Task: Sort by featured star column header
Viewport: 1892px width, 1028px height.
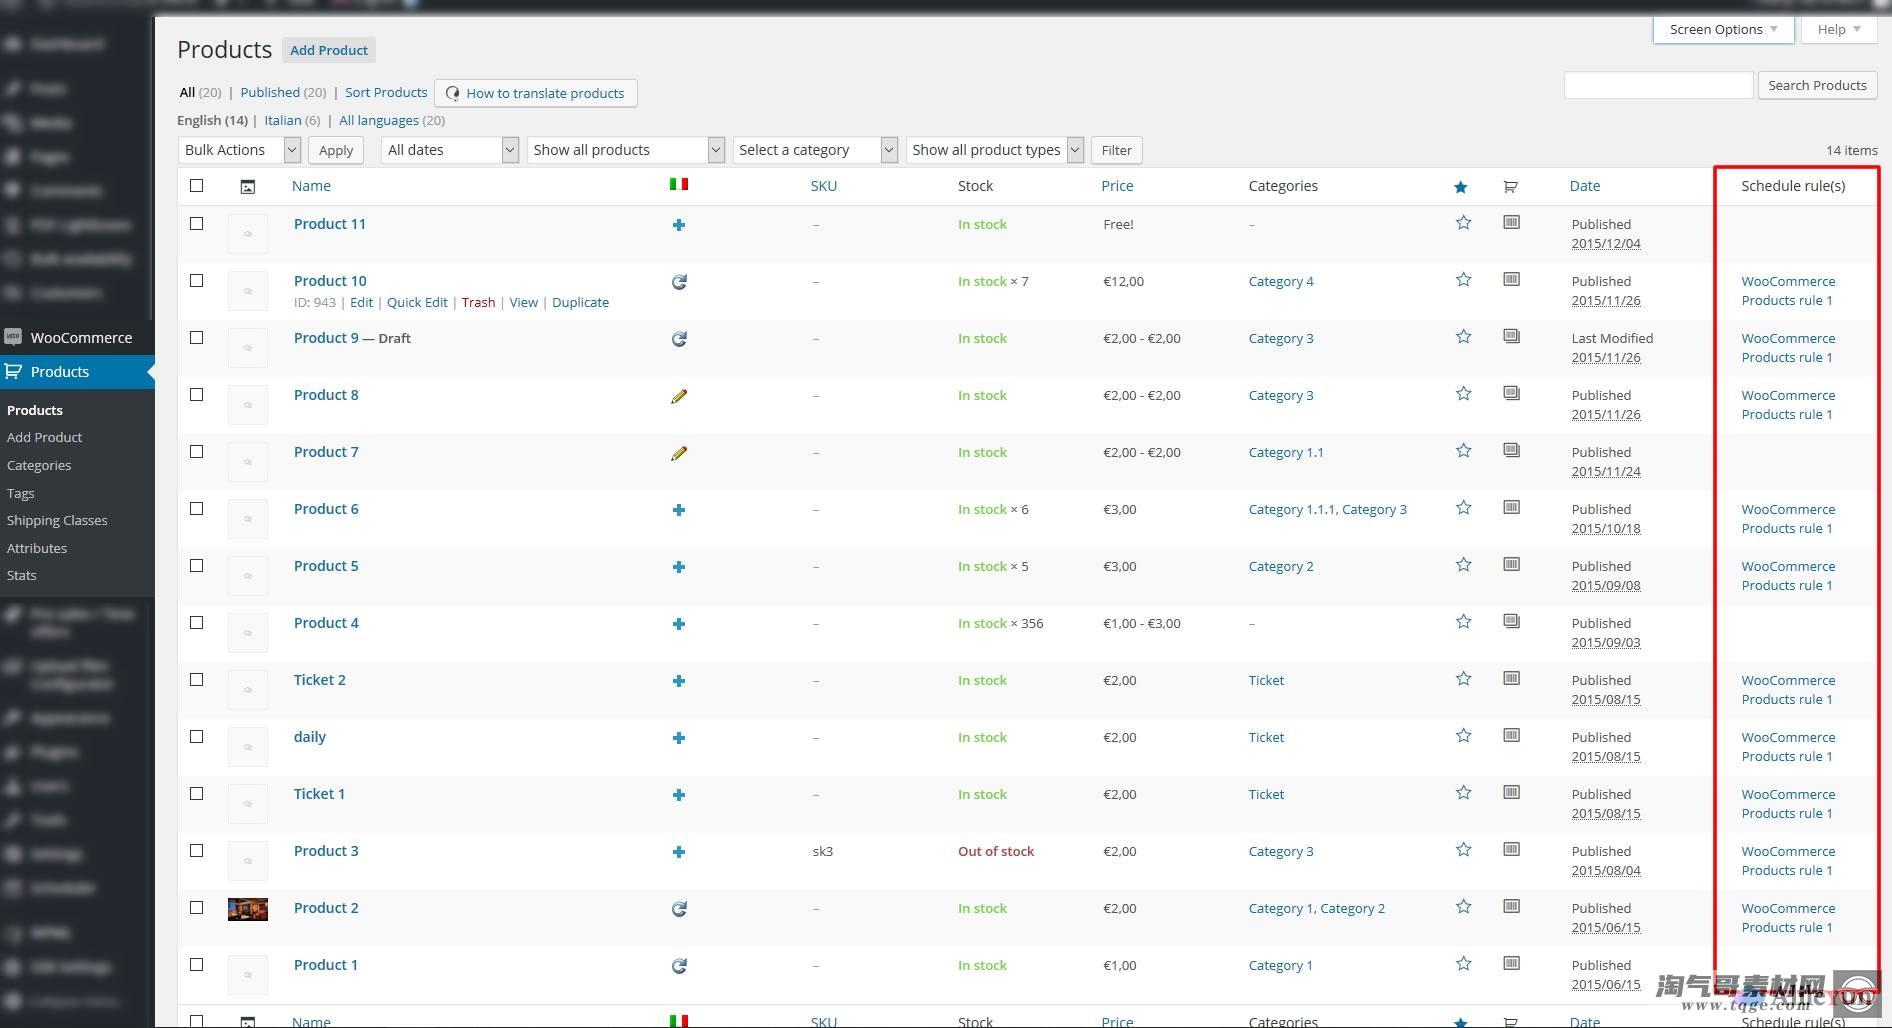Action: 1461,187
